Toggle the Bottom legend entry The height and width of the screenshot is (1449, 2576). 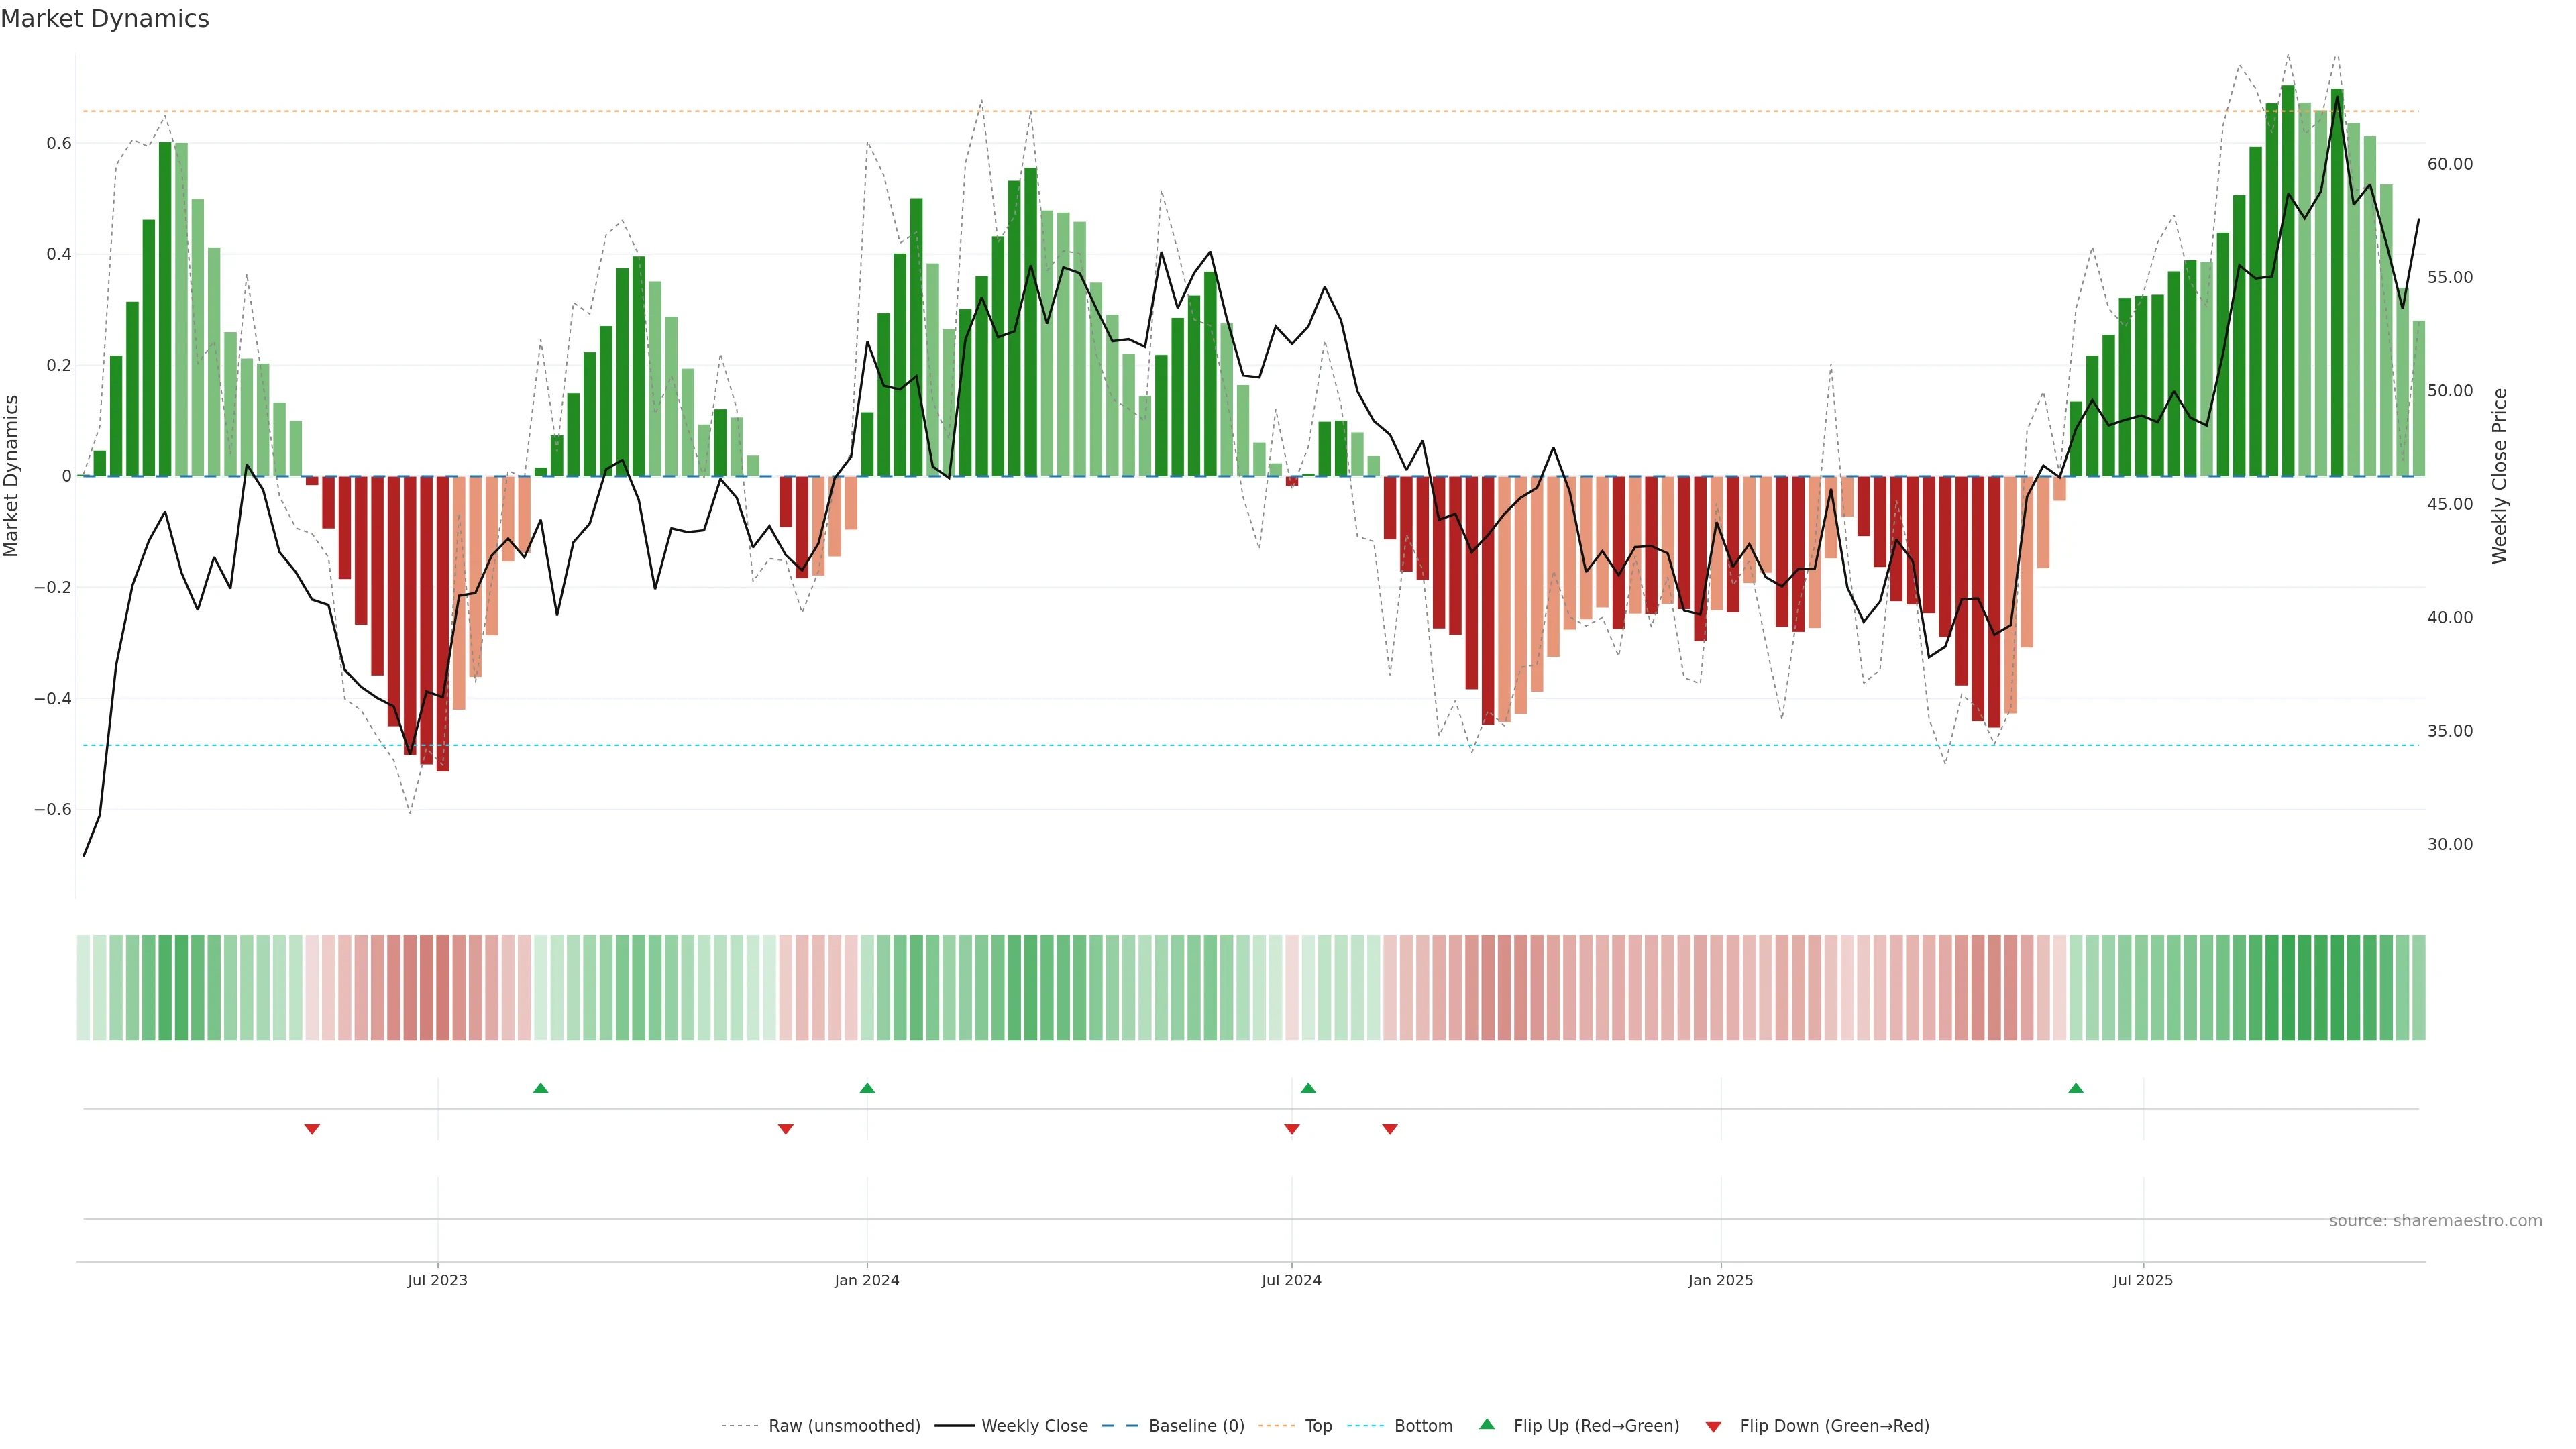pyautogui.click(x=1423, y=1426)
